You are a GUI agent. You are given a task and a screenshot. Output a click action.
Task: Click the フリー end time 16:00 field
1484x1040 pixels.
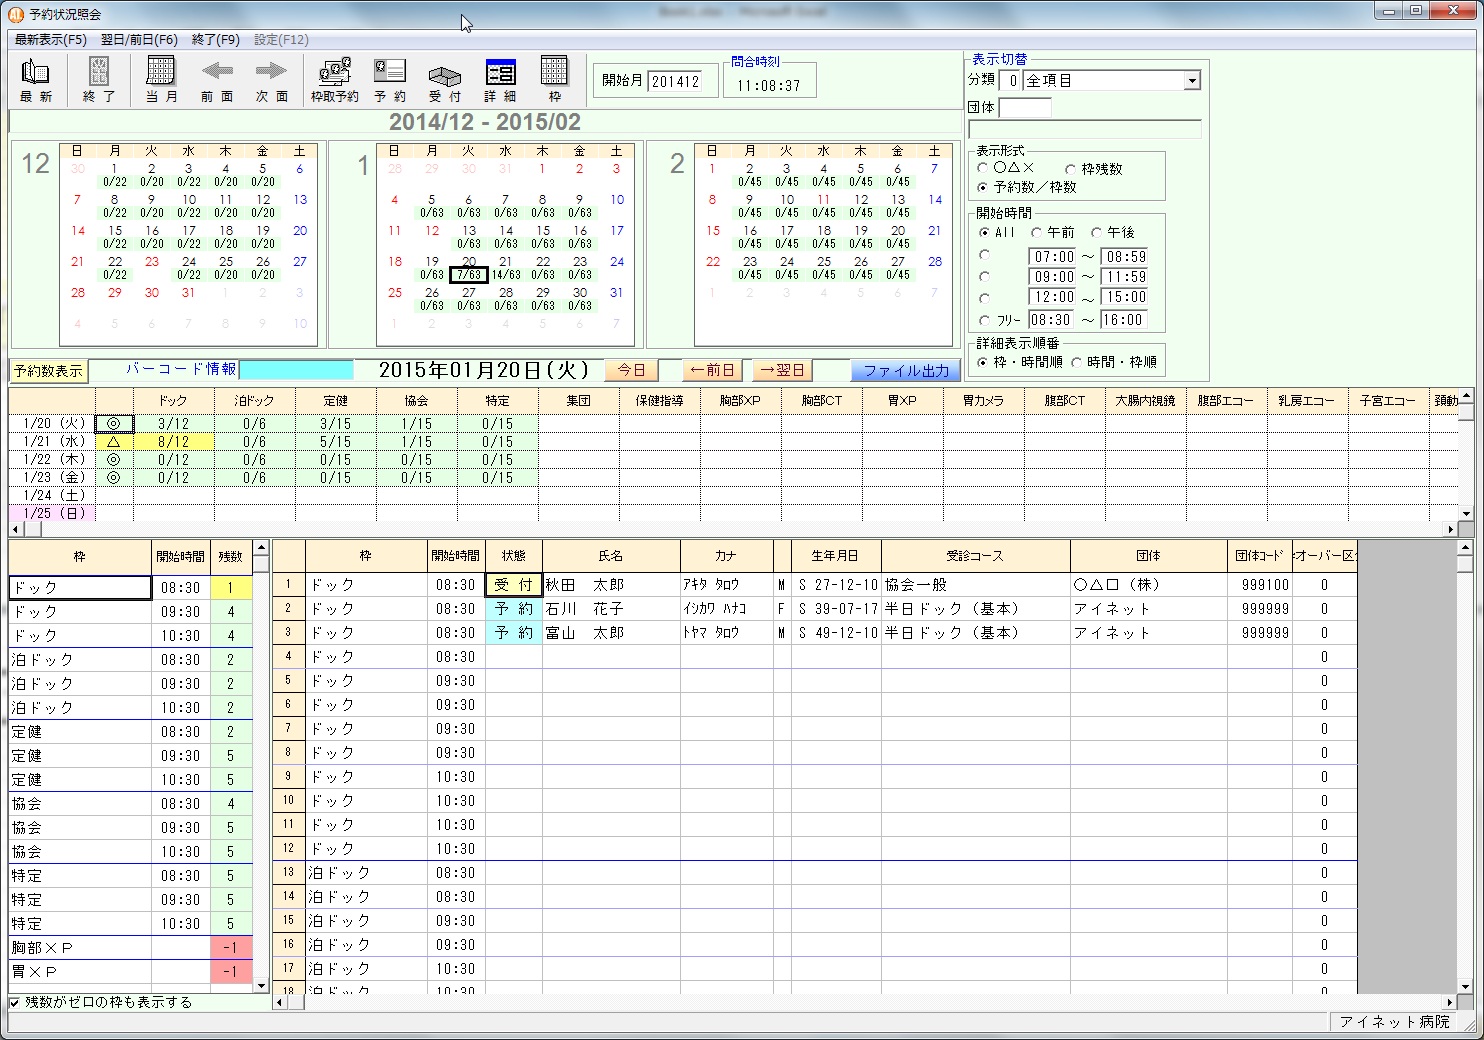pyautogui.click(x=1123, y=320)
